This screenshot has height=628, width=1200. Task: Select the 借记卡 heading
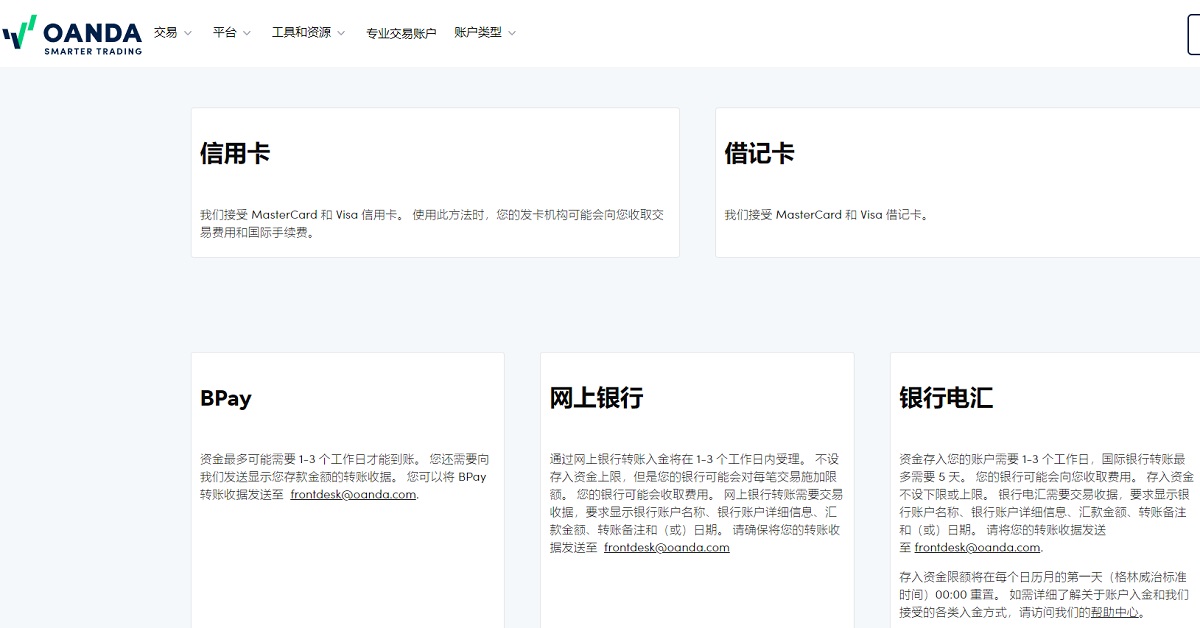pyautogui.click(x=759, y=153)
